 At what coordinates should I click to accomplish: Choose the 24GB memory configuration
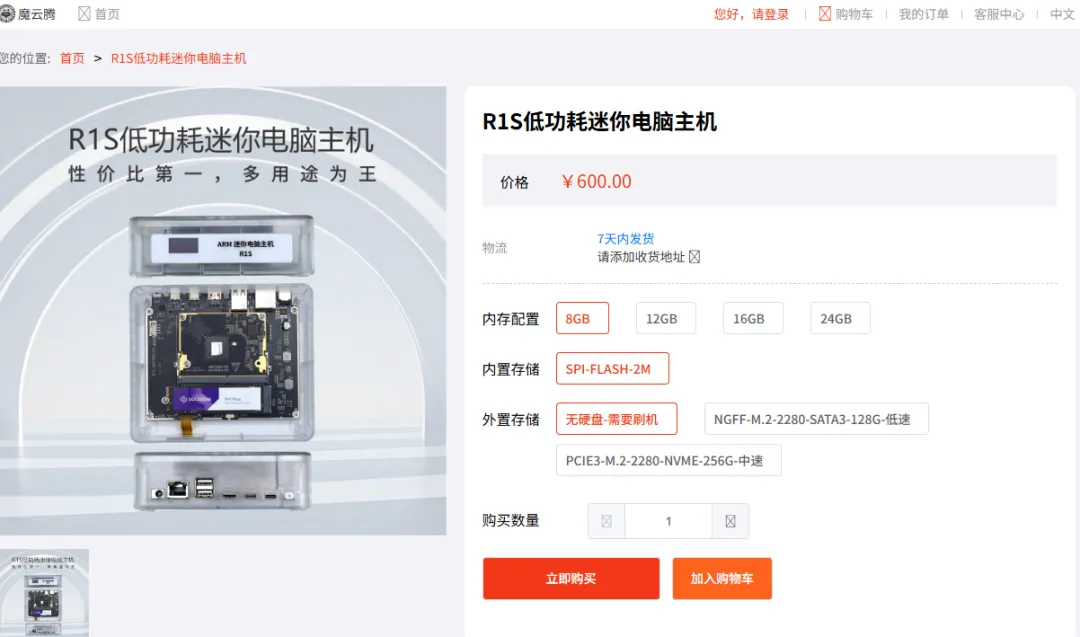point(840,319)
